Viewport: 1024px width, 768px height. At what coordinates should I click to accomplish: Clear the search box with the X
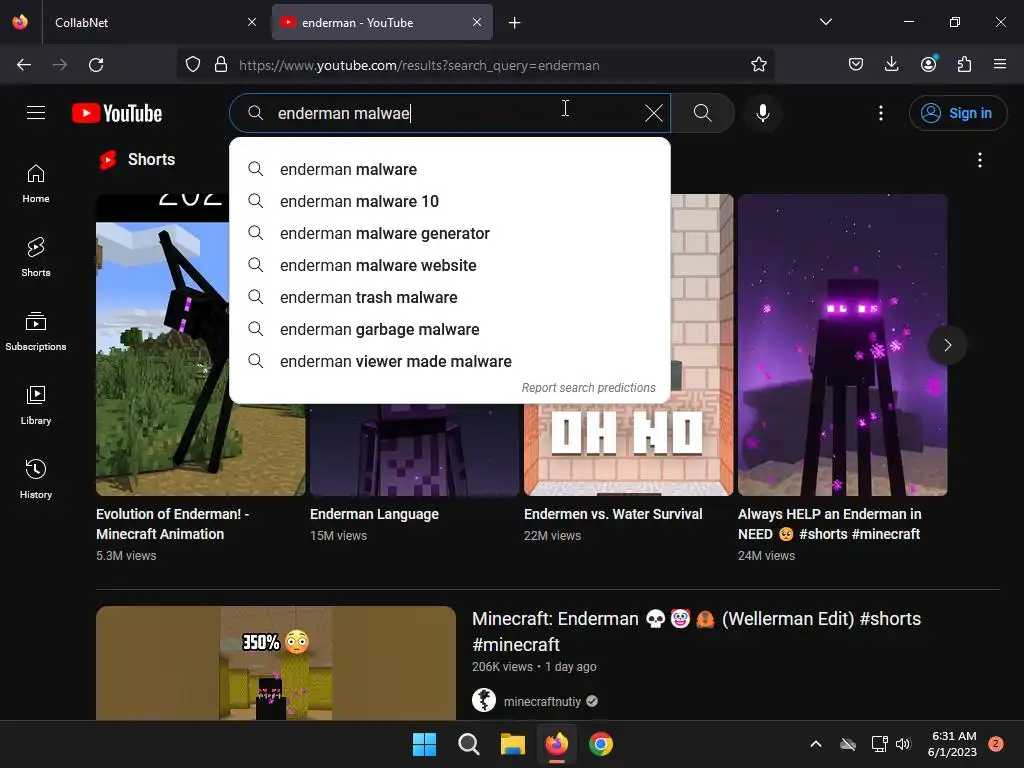click(x=653, y=113)
